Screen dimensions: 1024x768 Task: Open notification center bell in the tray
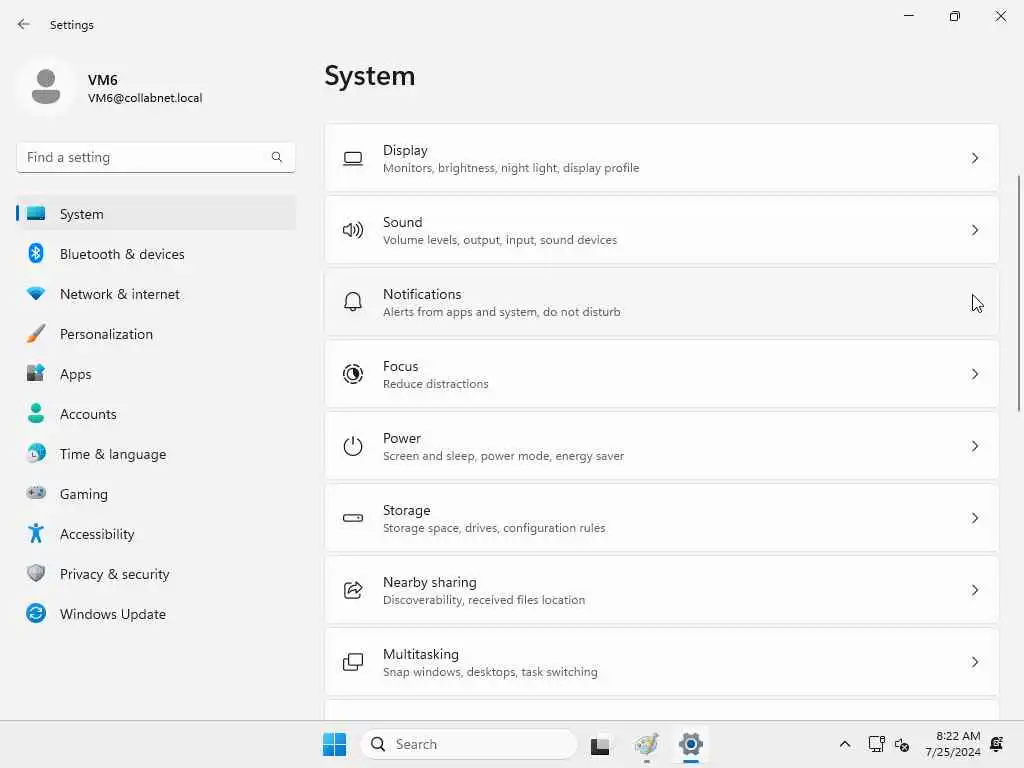(997, 744)
